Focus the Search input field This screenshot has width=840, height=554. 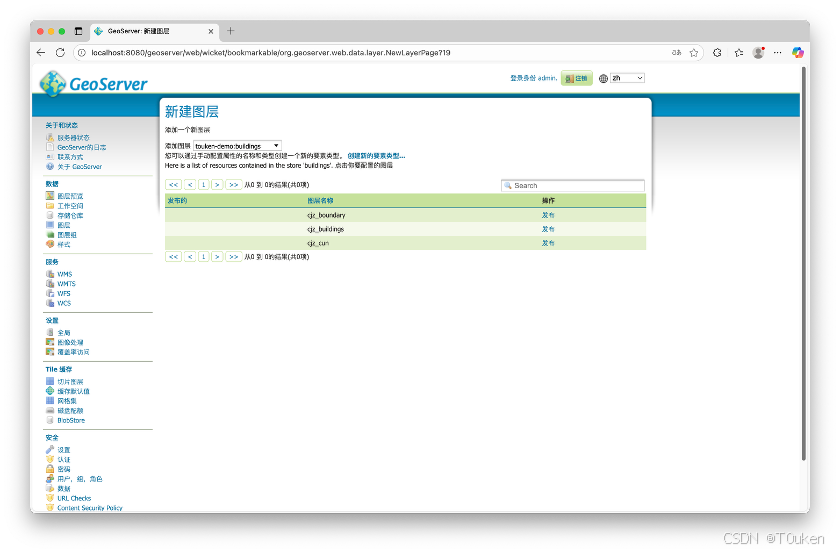[573, 185]
